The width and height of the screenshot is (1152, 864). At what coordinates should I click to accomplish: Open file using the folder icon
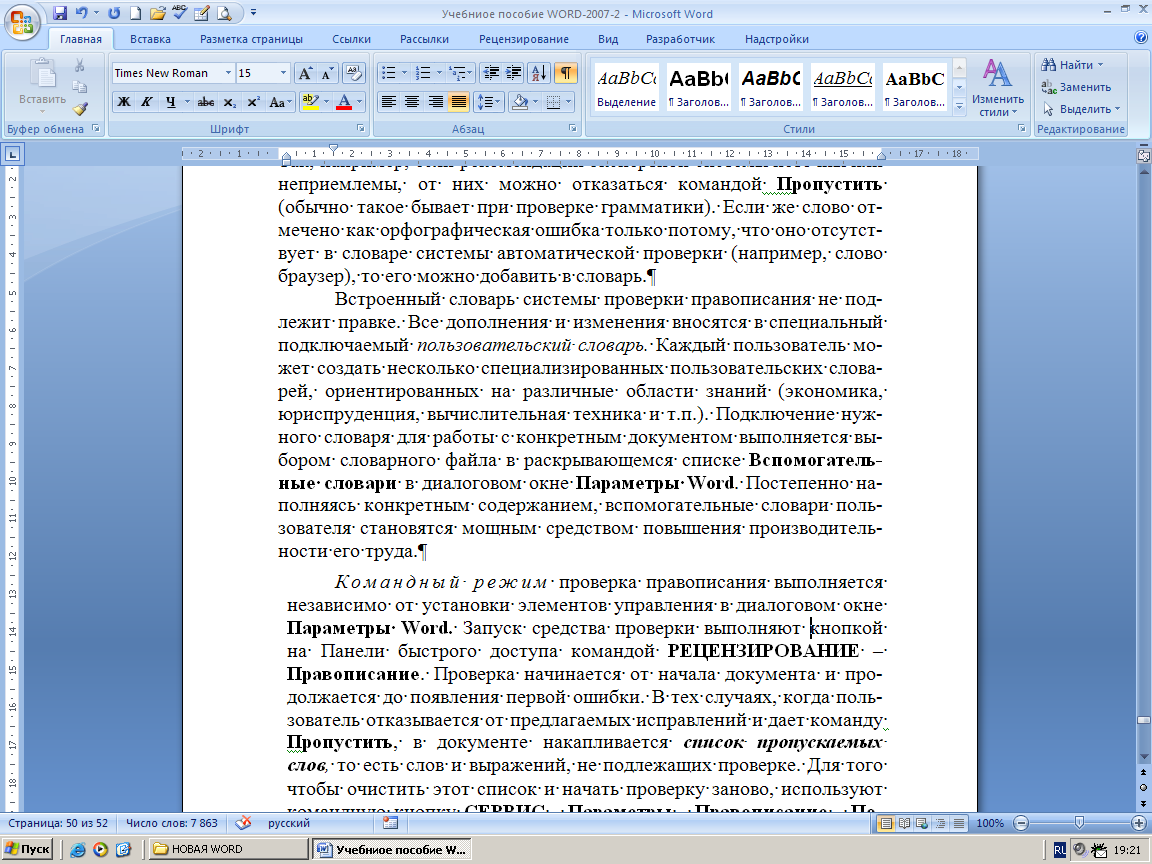tap(157, 13)
